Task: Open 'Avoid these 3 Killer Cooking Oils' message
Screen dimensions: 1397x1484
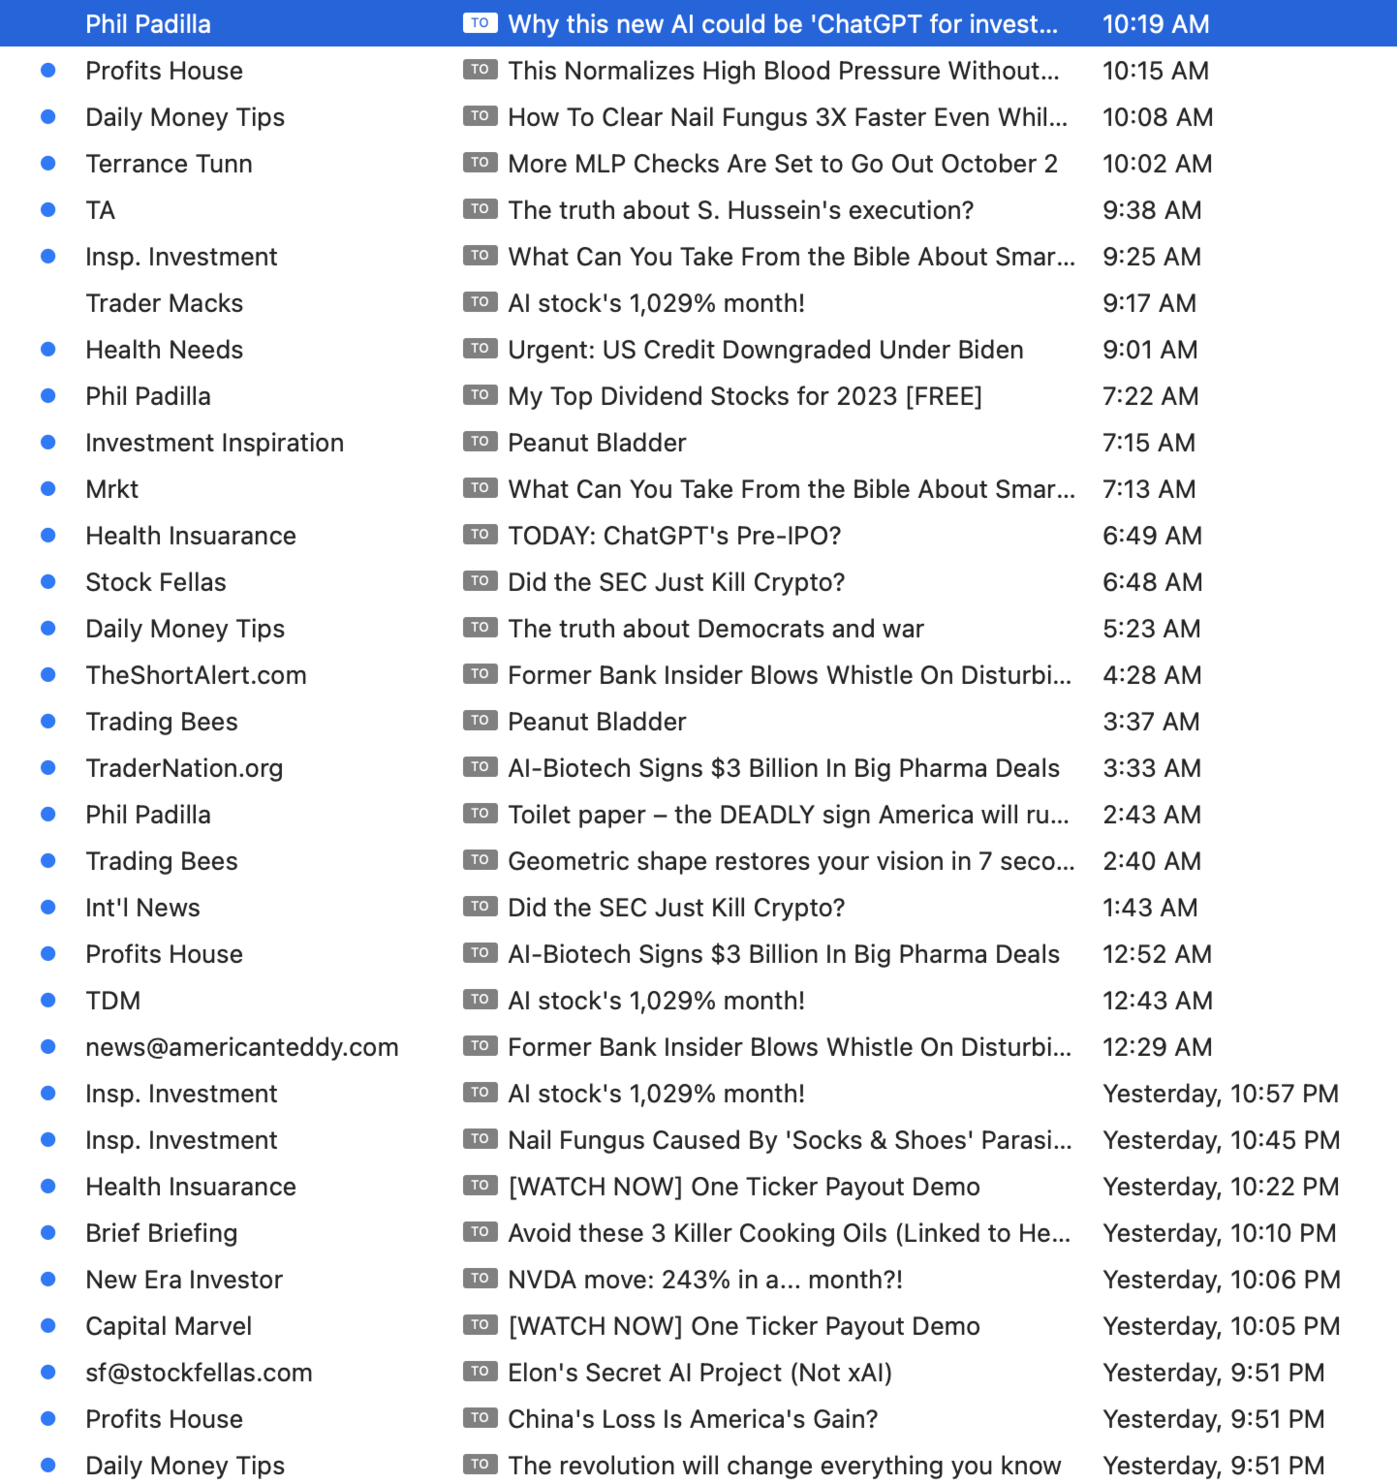Action: point(789,1233)
